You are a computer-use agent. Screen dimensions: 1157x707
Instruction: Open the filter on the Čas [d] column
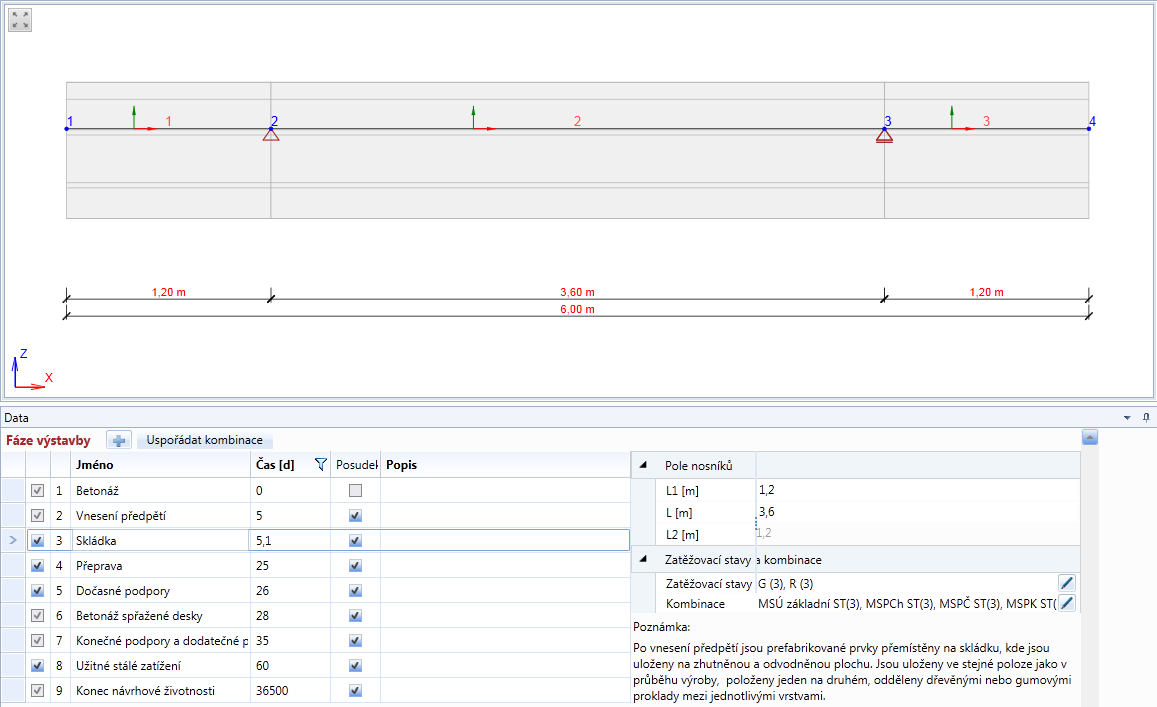pos(320,465)
